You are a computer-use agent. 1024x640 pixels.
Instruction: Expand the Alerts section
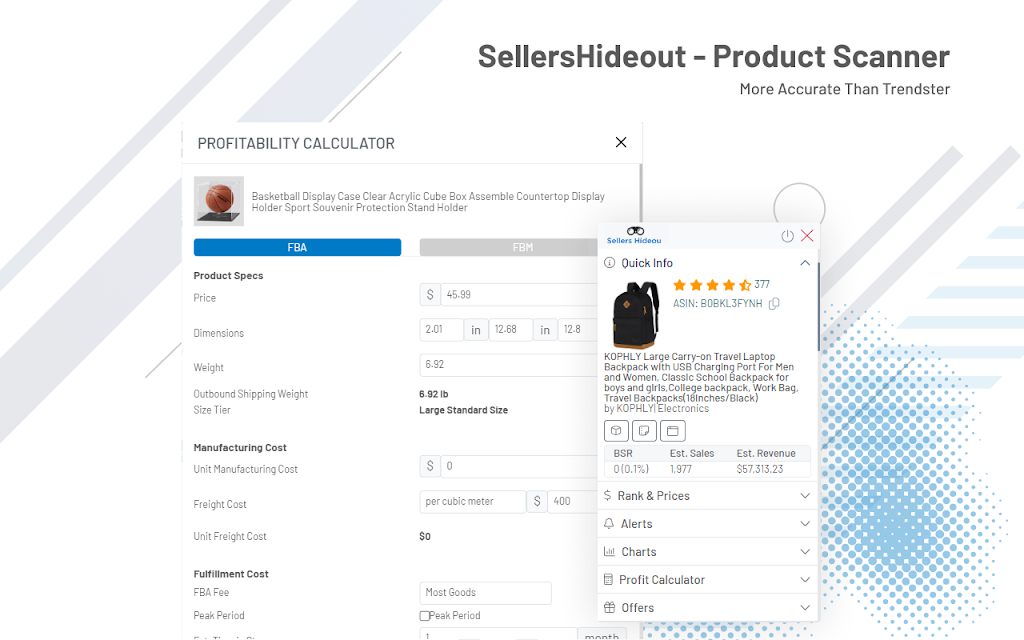pos(708,524)
